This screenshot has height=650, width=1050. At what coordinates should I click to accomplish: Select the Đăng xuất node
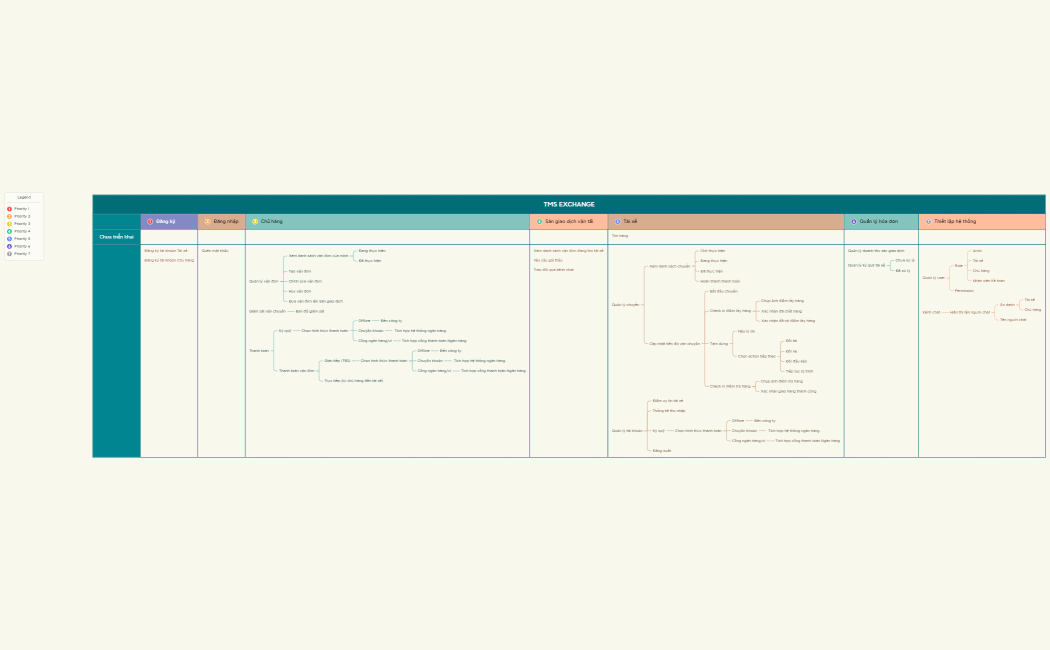[x=661, y=451]
